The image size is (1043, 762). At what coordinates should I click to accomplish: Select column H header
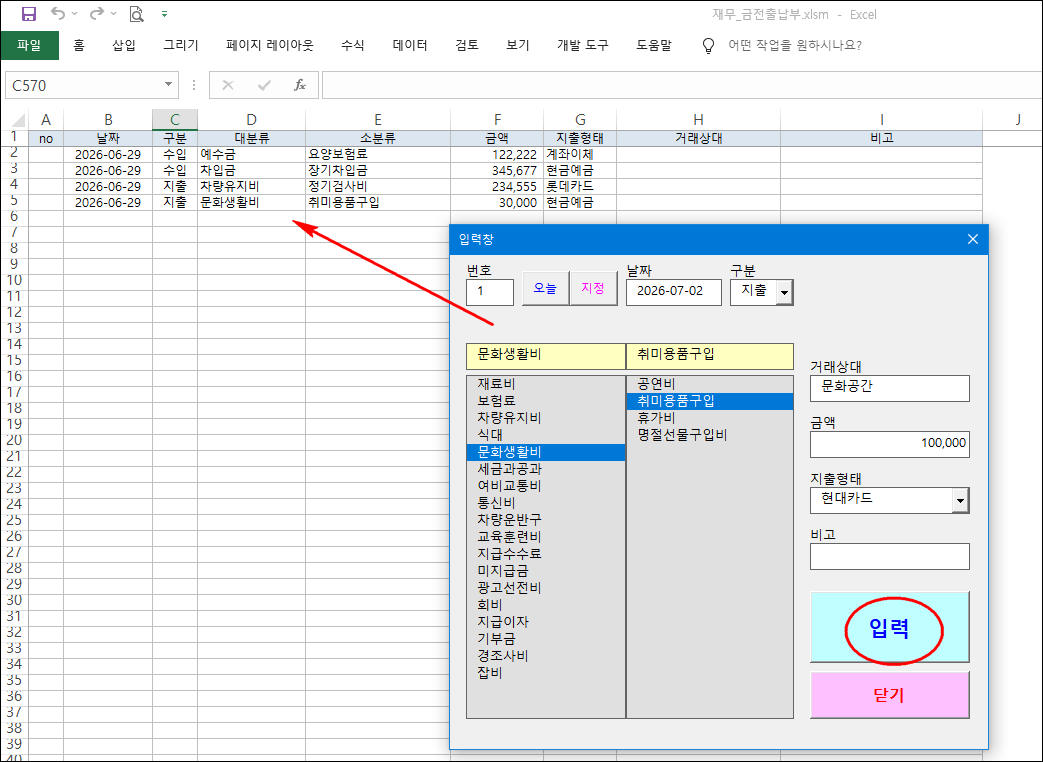[698, 120]
